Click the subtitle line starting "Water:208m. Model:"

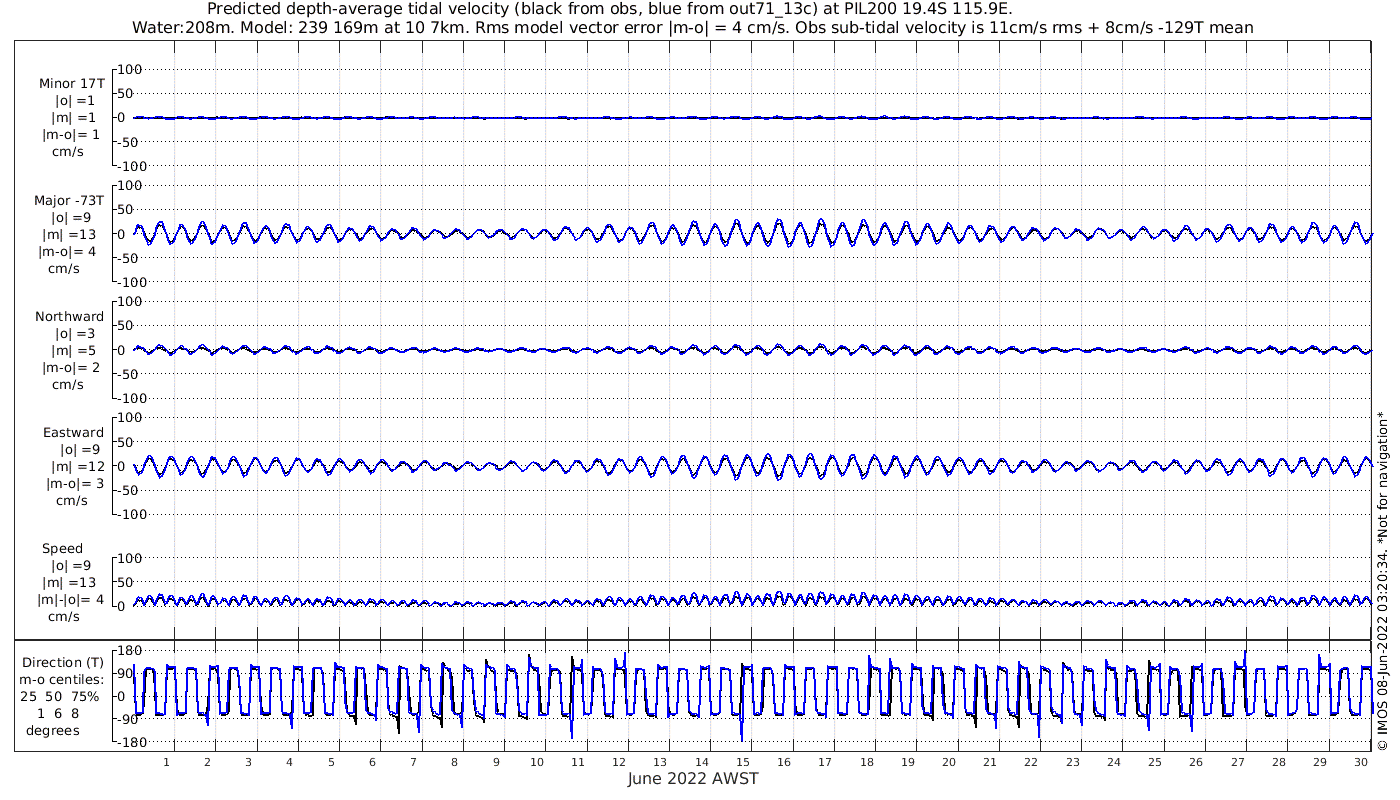[693, 27]
